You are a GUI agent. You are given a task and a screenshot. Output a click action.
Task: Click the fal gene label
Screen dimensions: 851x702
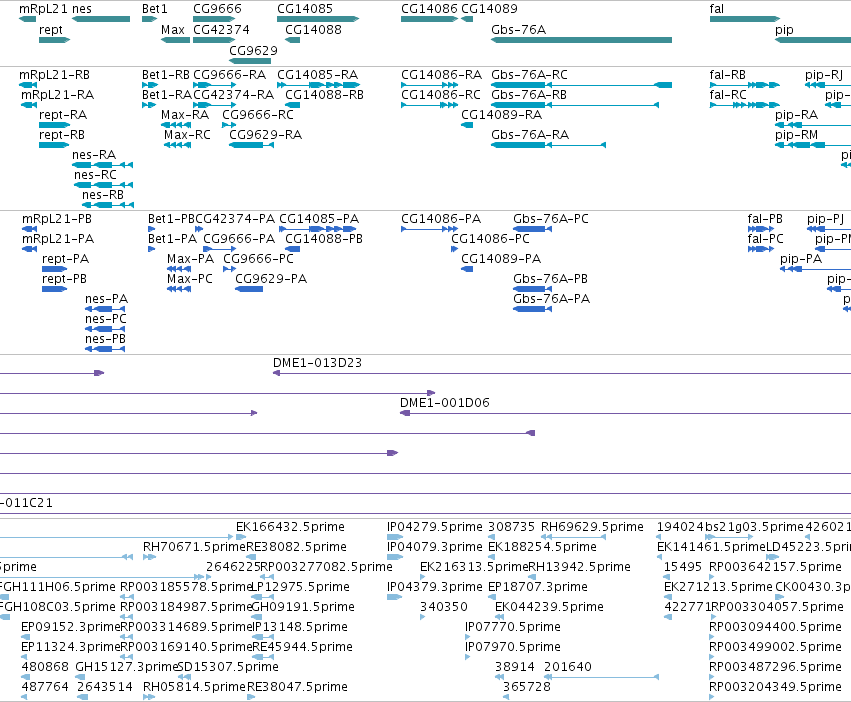click(716, 9)
